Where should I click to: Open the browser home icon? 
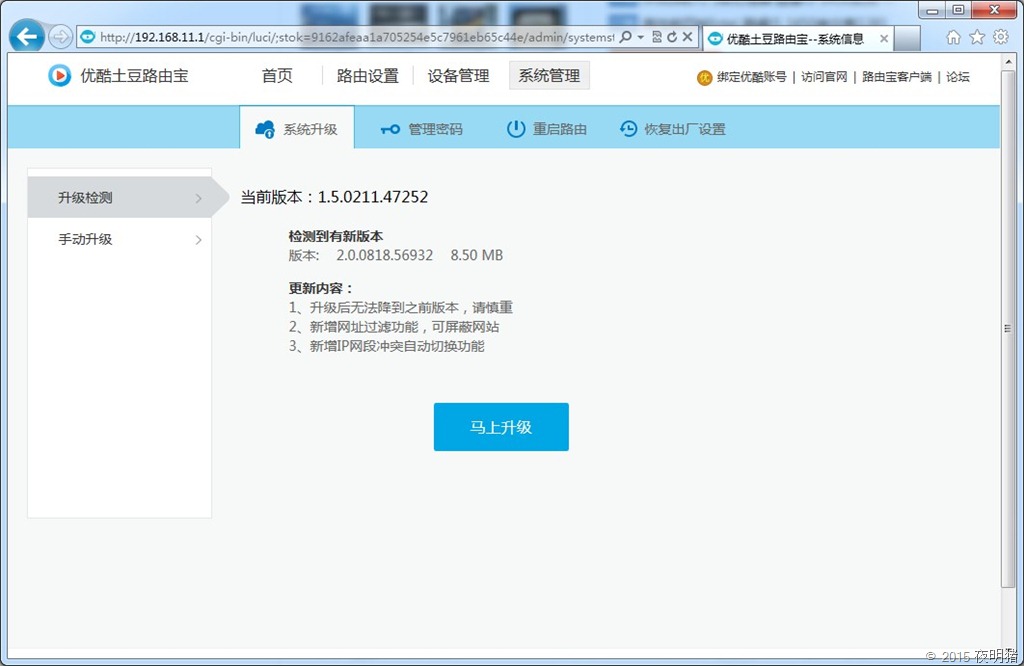coord(953,37)
